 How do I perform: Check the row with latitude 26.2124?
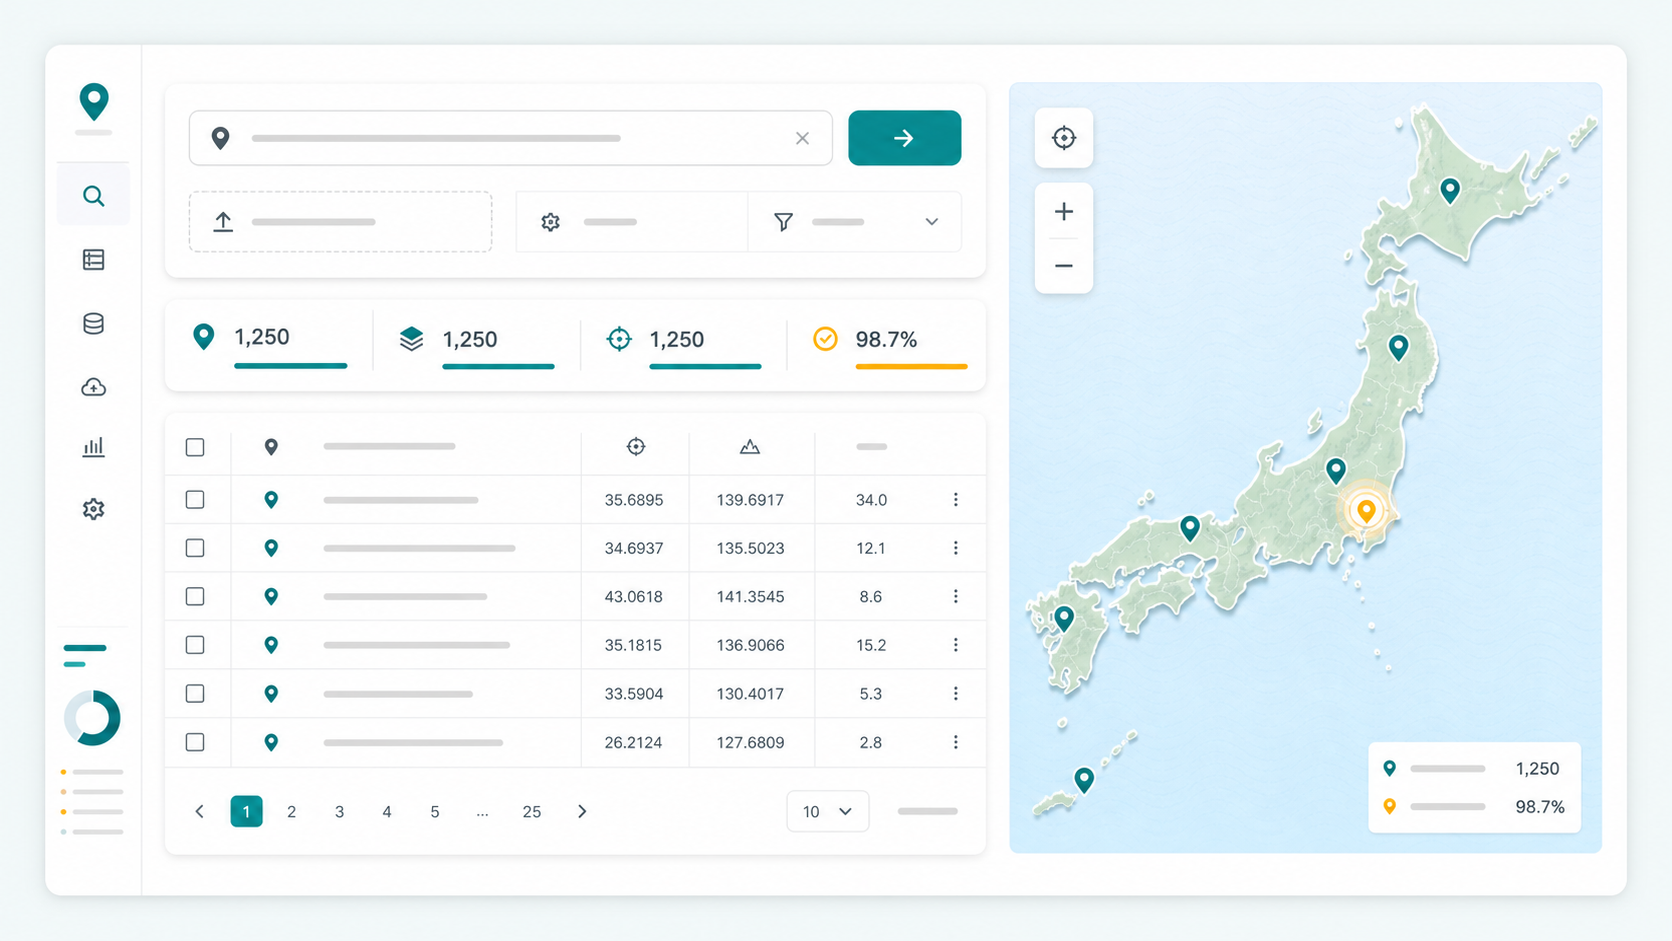coord(195,742)
